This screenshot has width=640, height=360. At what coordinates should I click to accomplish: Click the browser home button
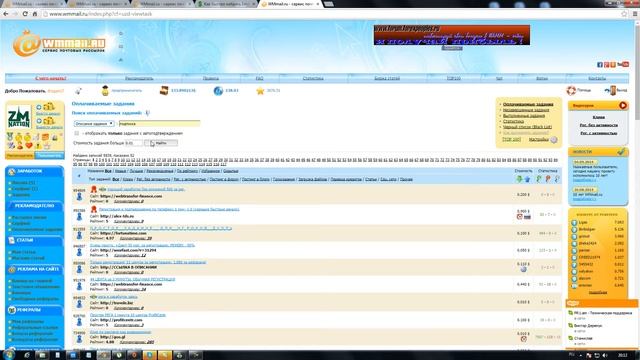35,14
